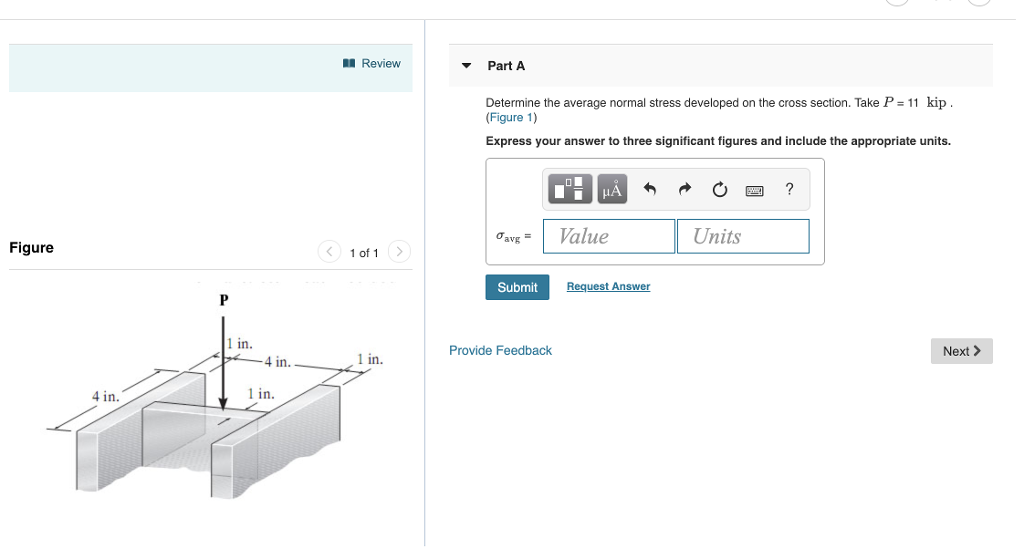Open the templates fraction tool
Viewport: 1024px width, 549px height.
point(569,189)
